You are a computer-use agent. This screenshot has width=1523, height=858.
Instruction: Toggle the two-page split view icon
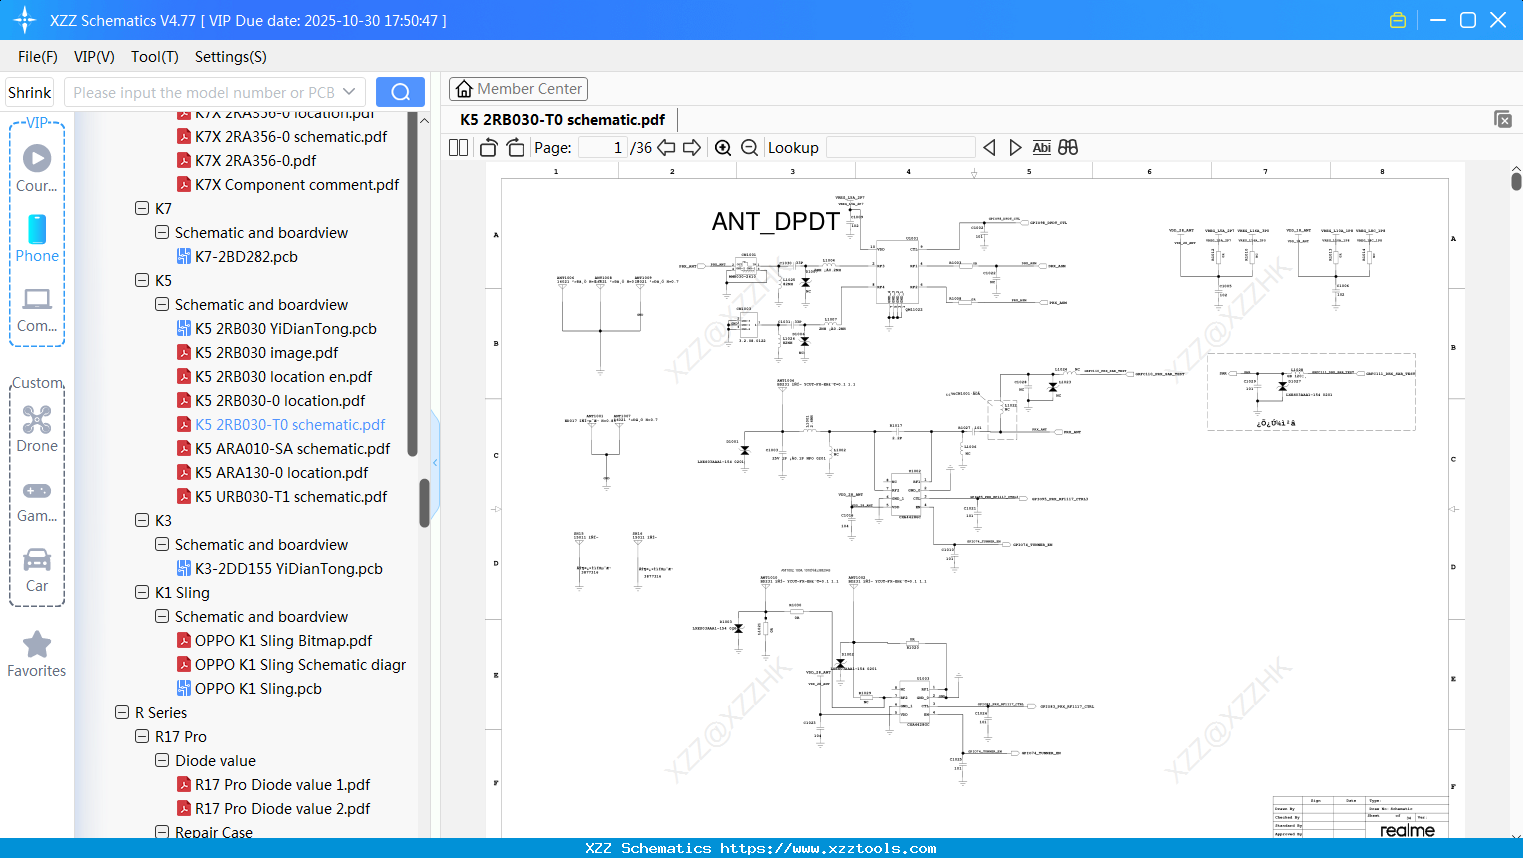tap(459, 148)
